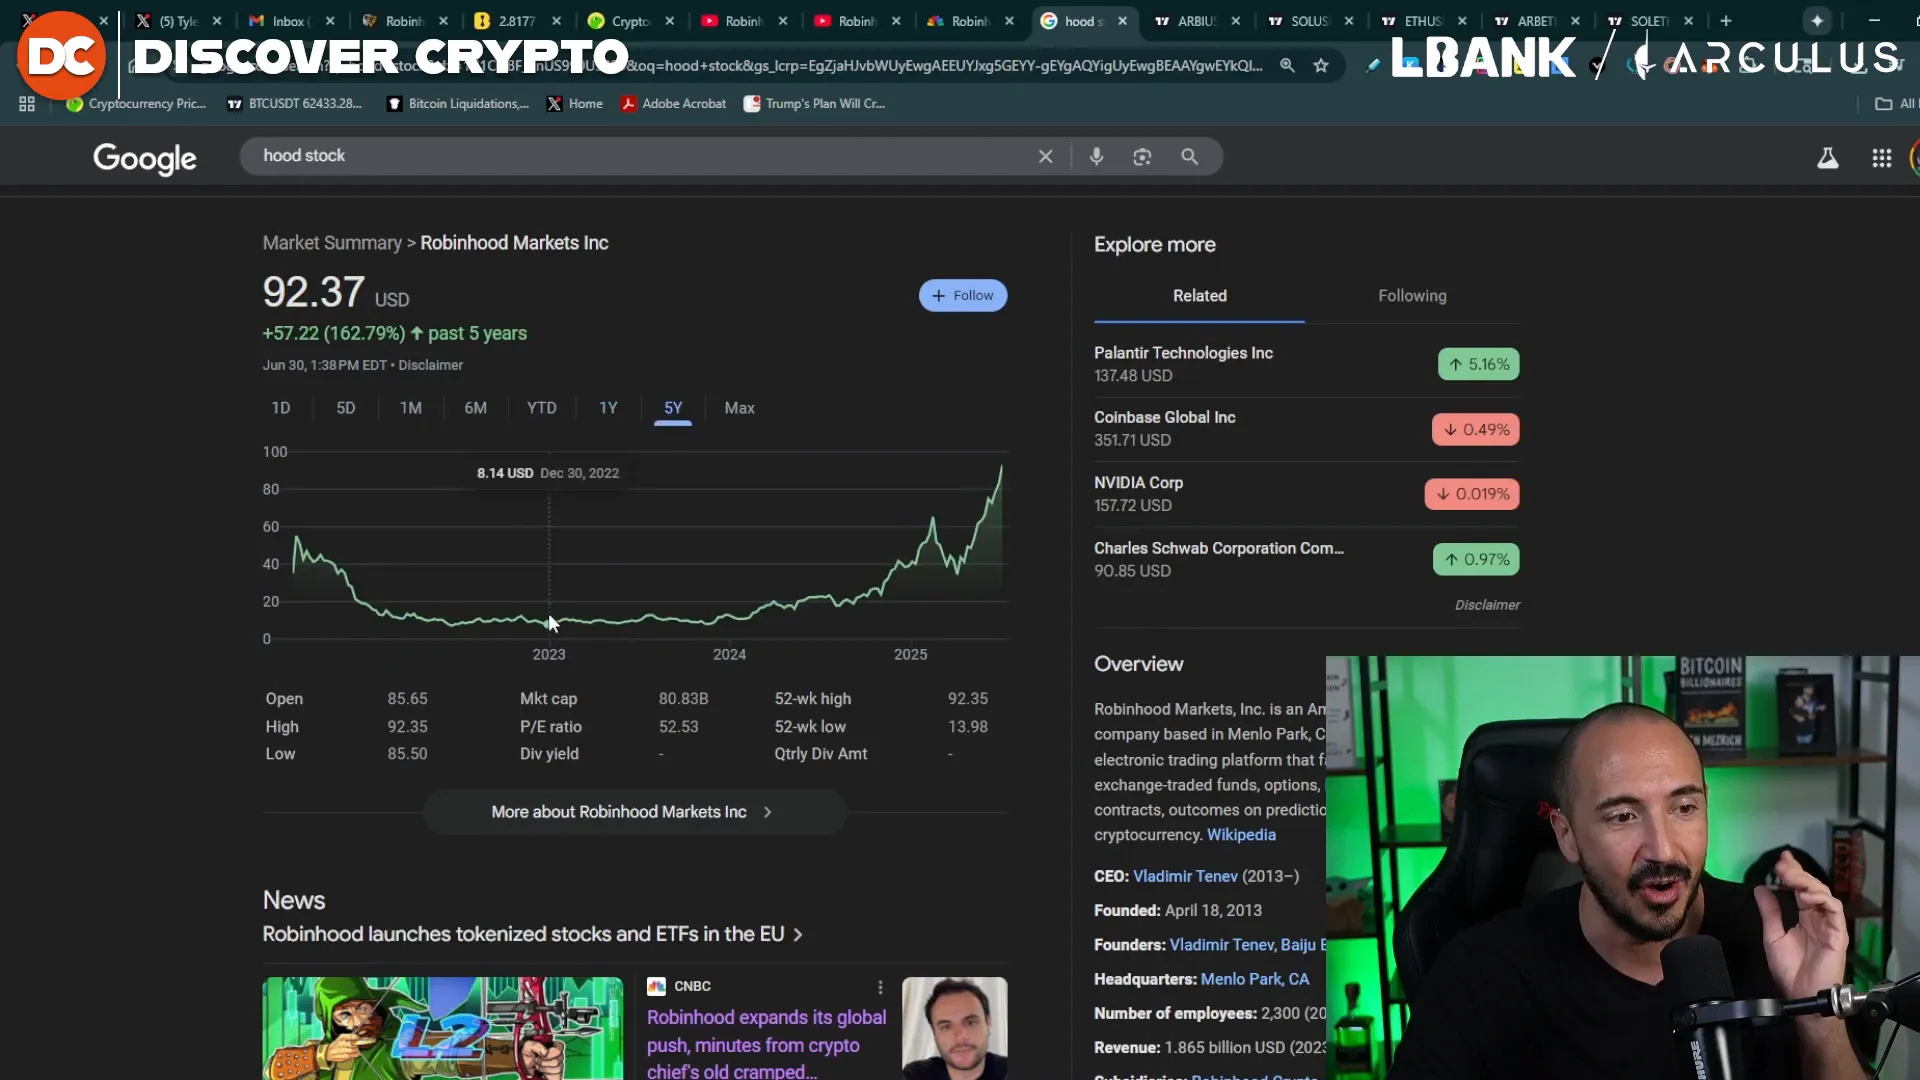Close the ARBIUS TradingView tab
Screen dimensions: 1920x1080
(1235, 21)
